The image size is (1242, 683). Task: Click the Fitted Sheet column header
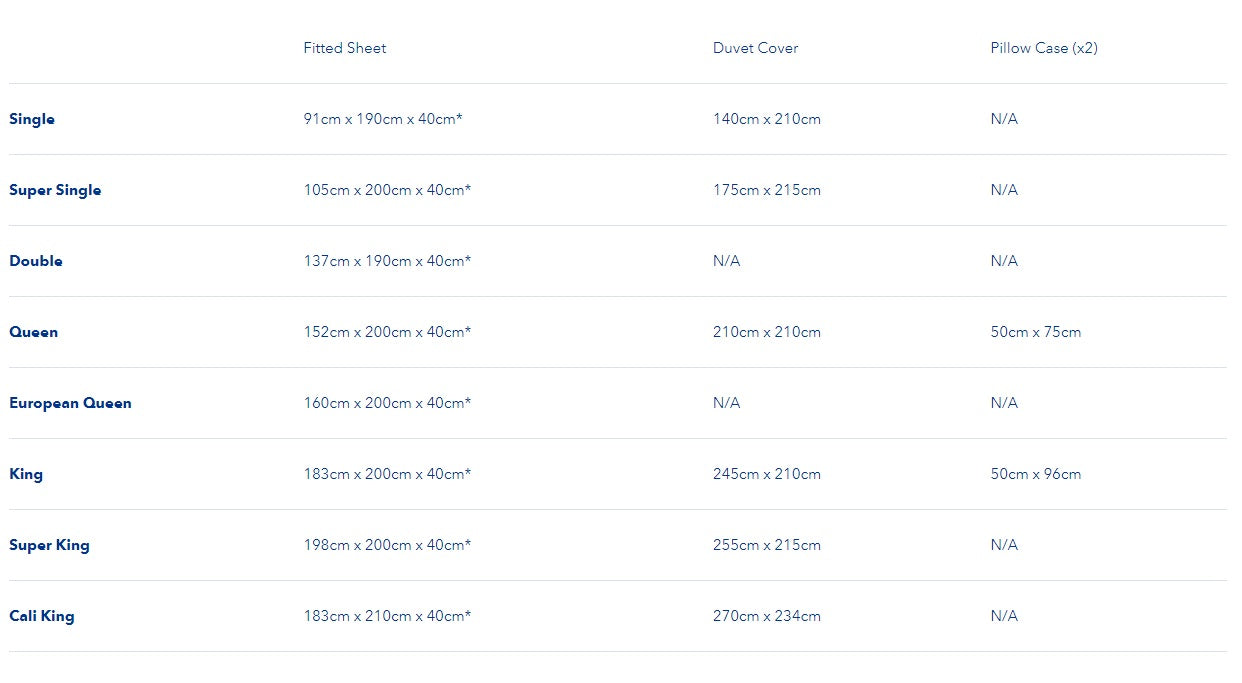[344, 48]
